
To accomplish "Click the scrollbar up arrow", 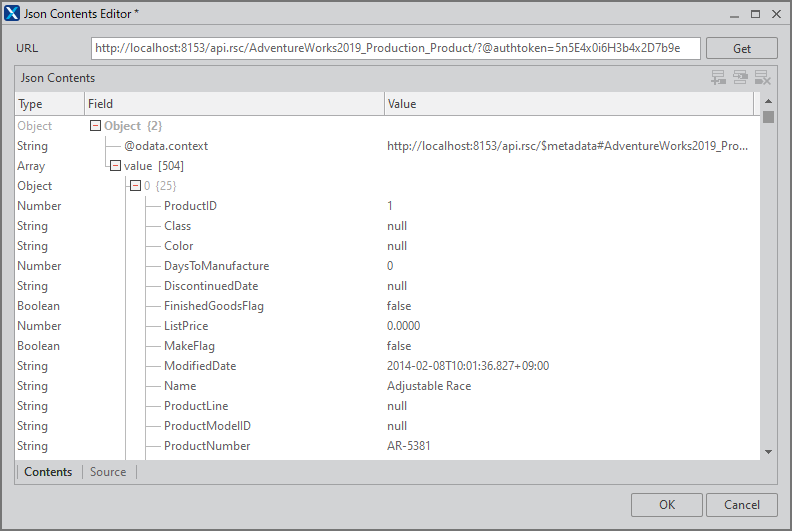I will (x=768, y=102).
